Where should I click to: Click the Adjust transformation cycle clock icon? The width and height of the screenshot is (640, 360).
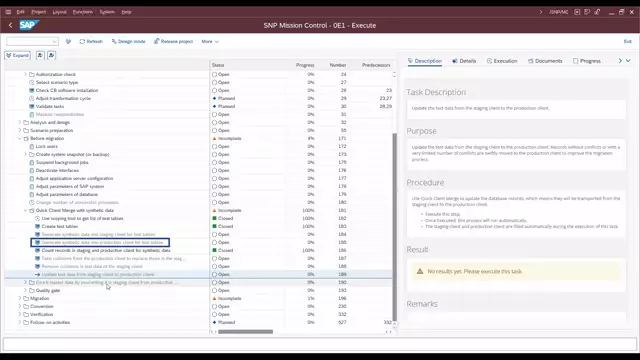pos(31,98)
